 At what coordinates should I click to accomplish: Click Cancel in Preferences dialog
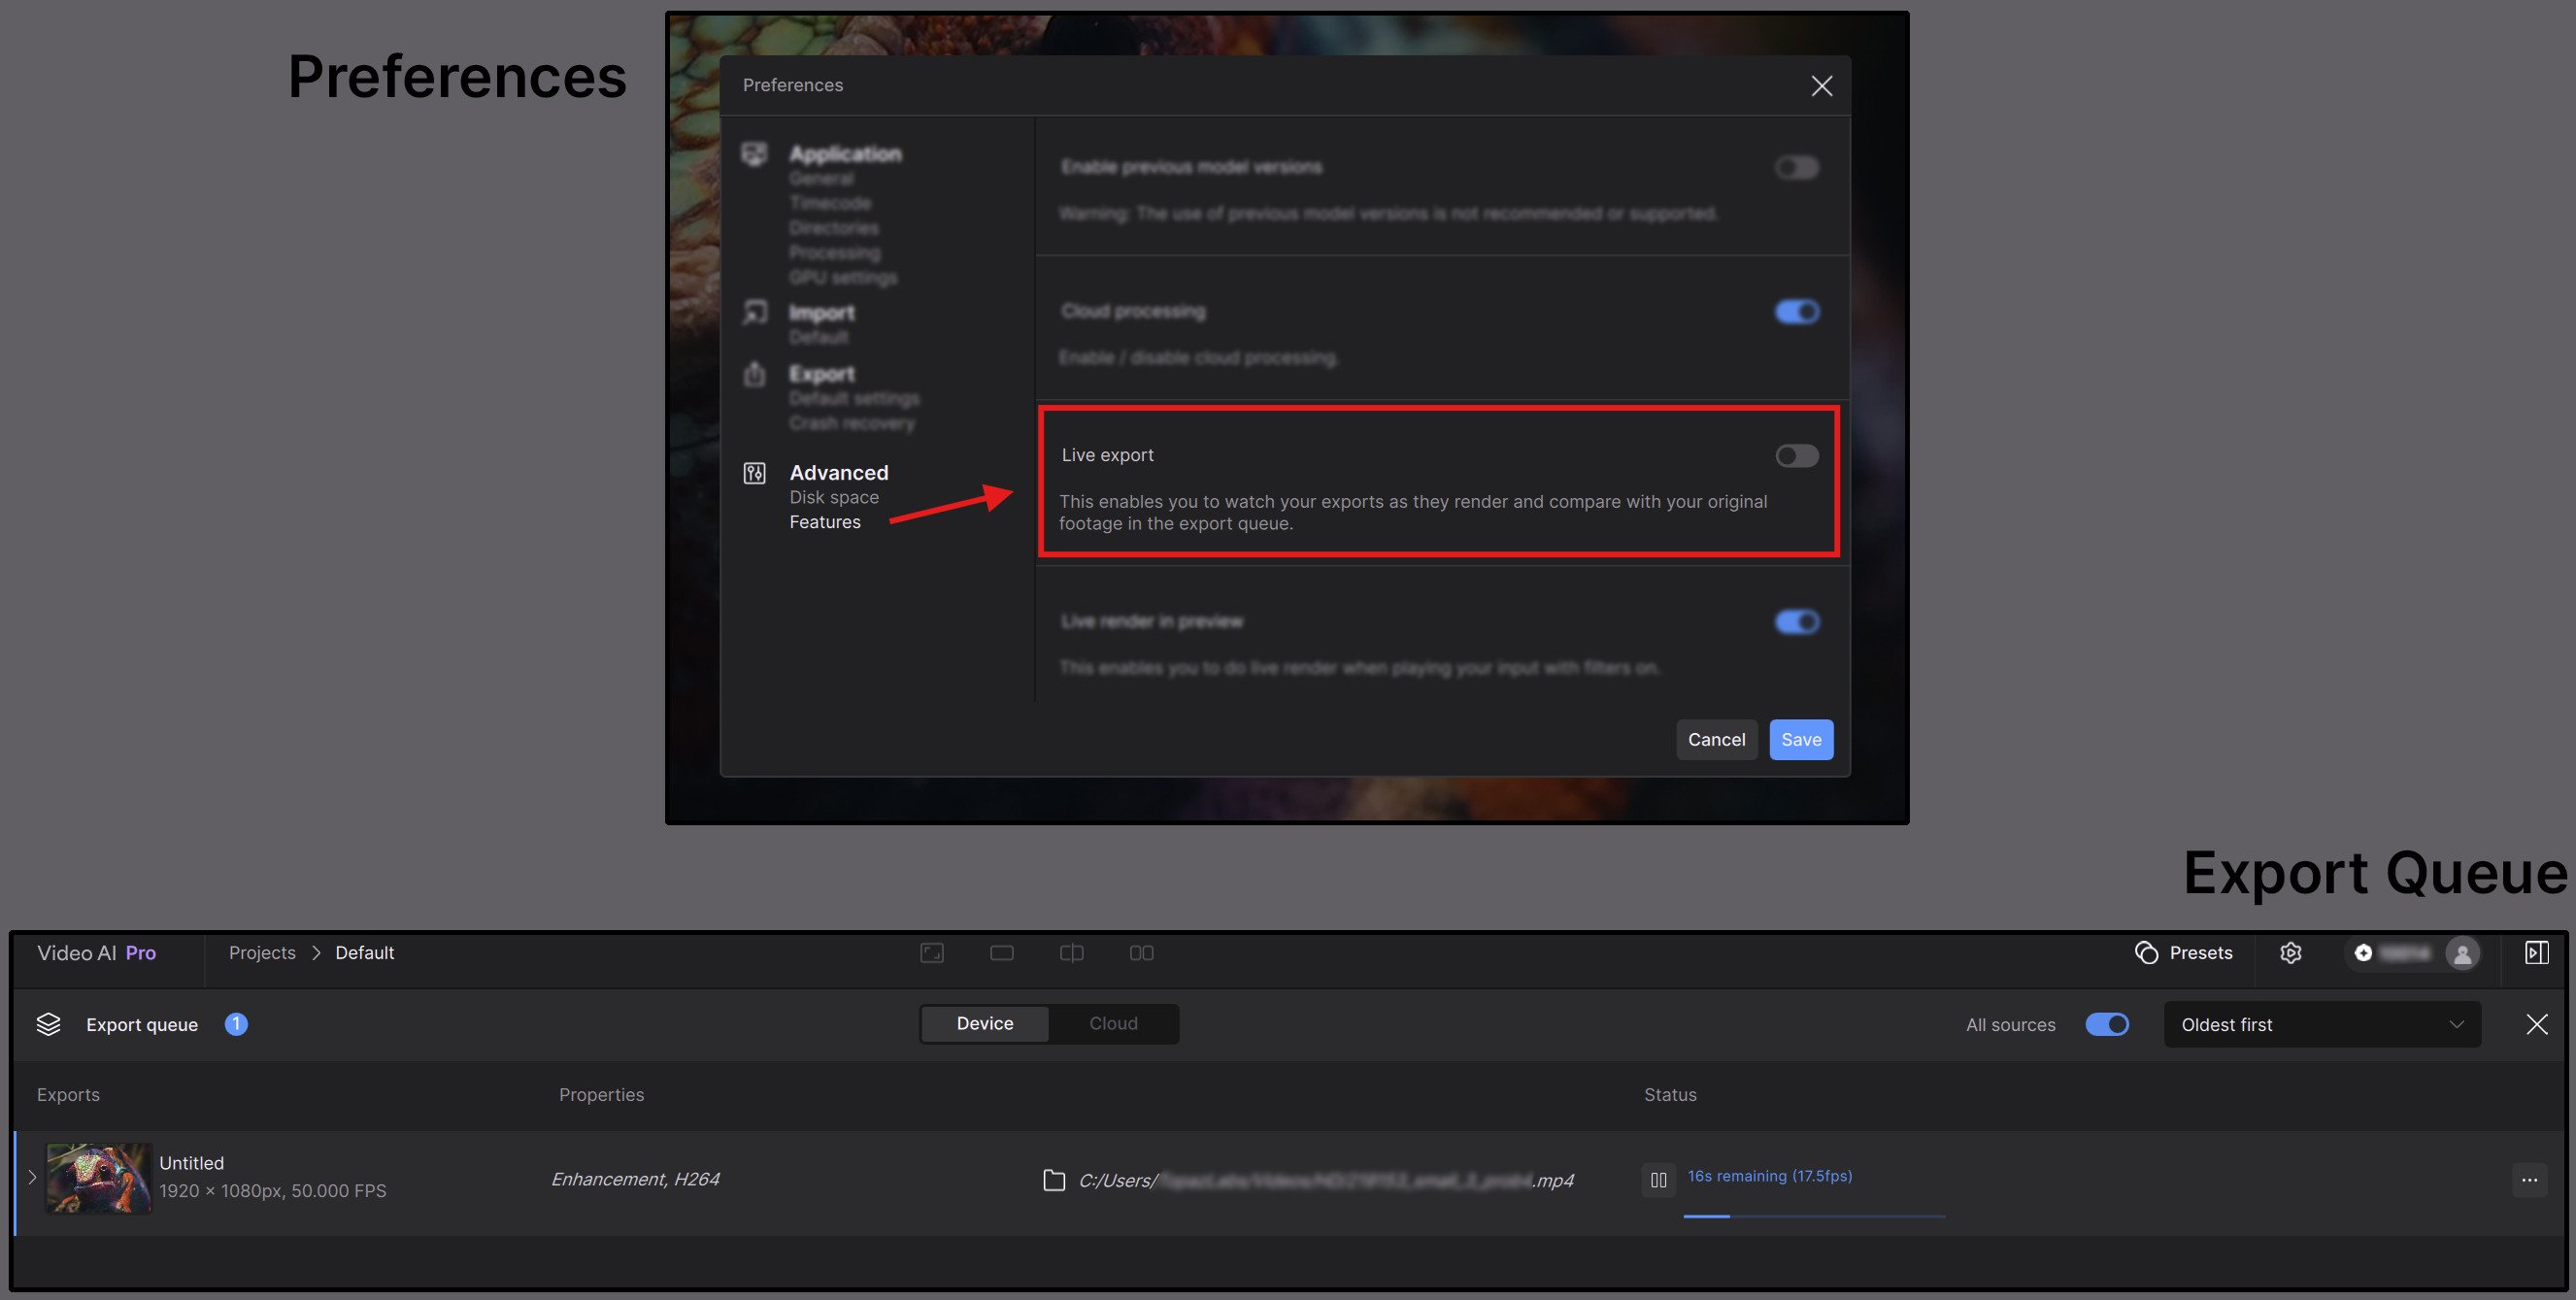coord(1716,739)
